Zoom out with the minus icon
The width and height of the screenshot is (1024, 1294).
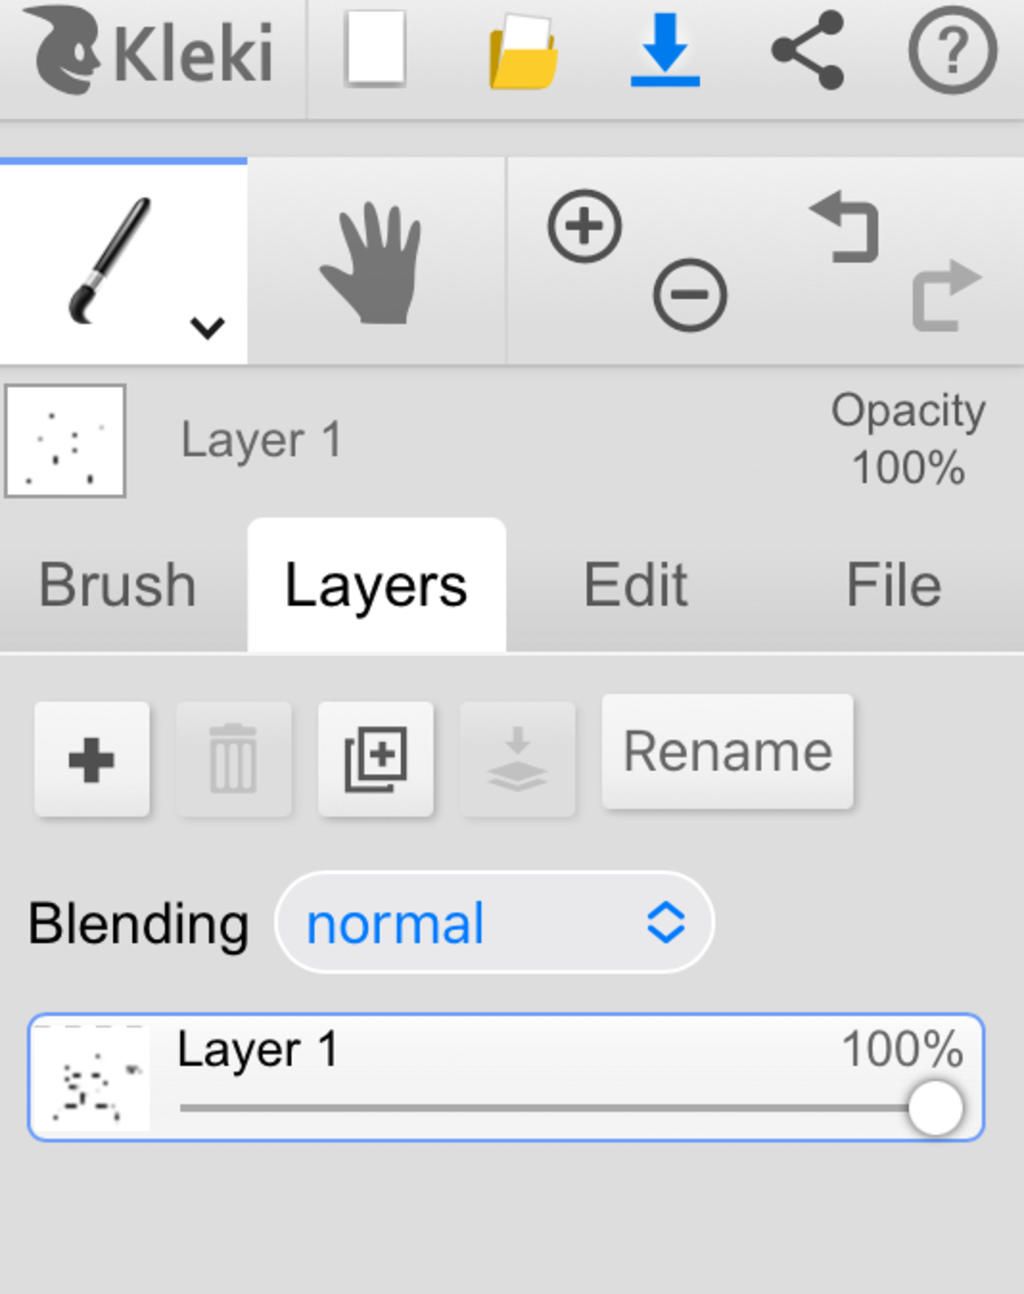pyautogui.click(x=690, y=295)
